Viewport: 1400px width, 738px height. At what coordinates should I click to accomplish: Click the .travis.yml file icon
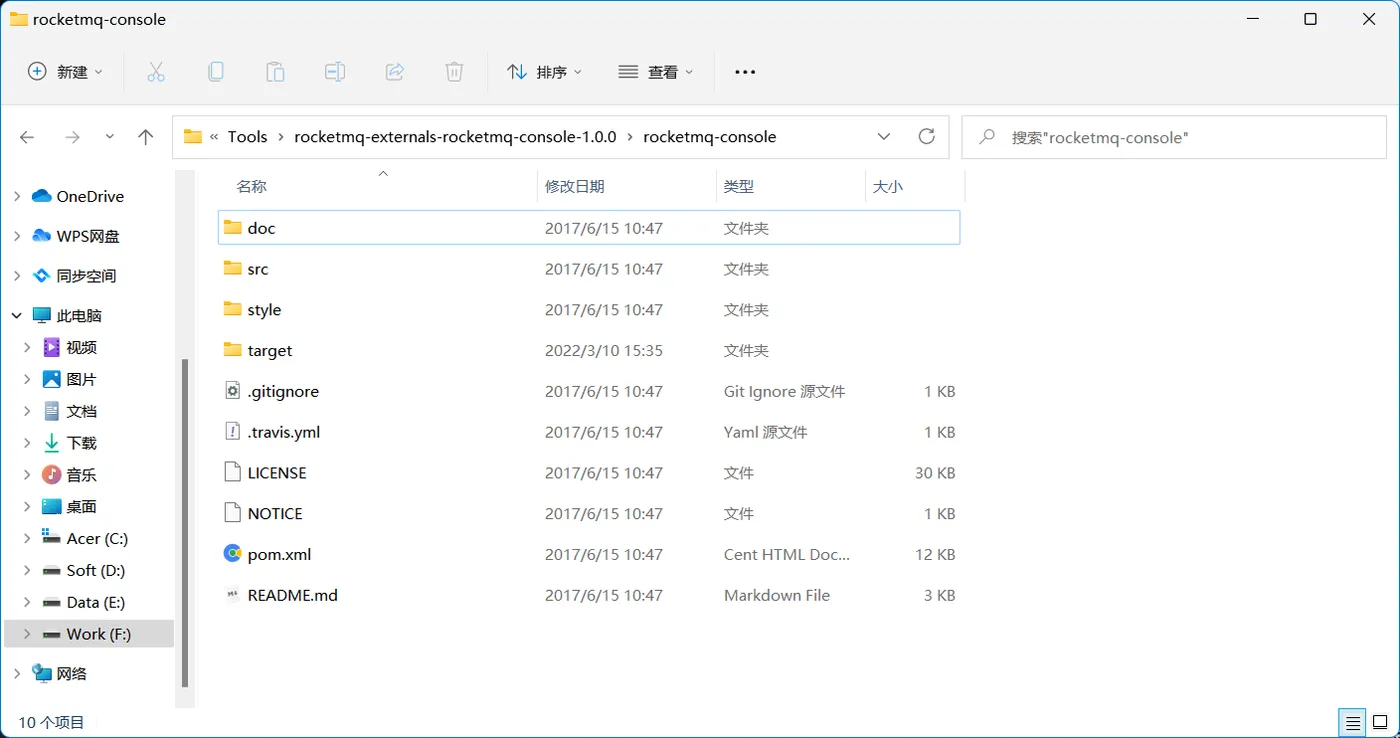233,432
